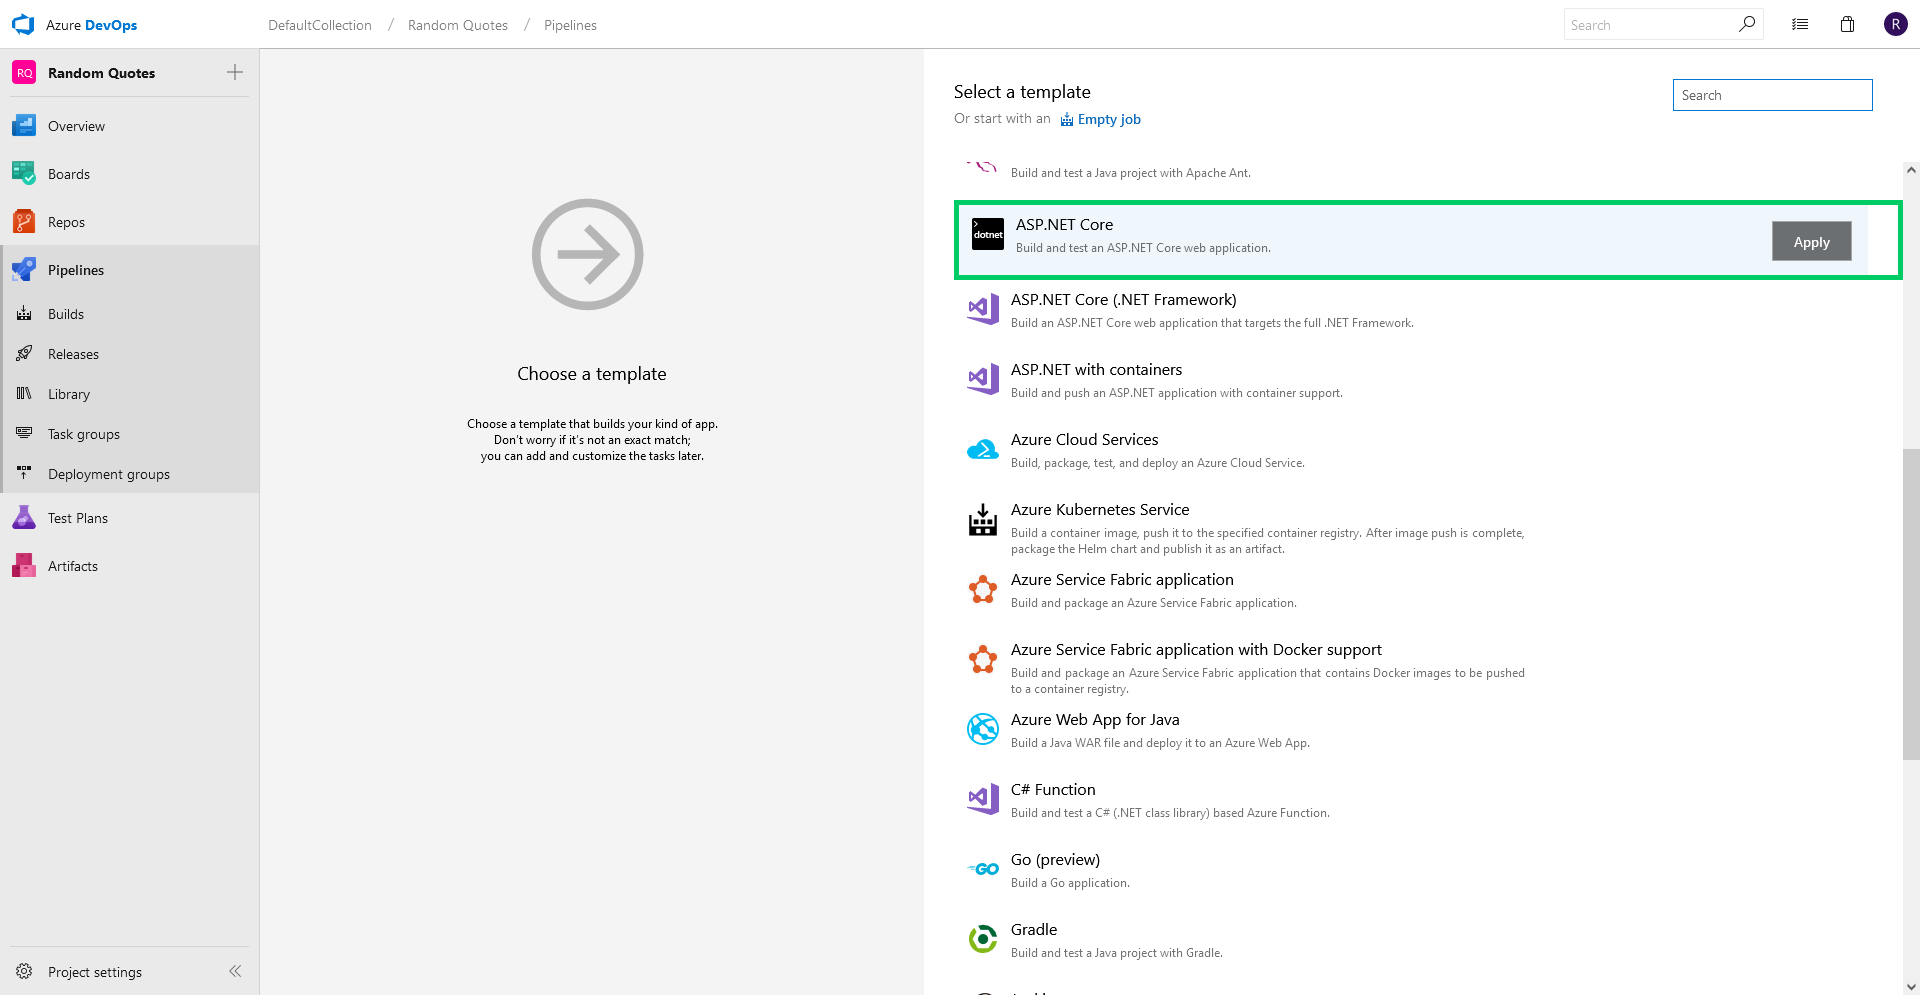The width and height of the screenshot is (1920, 995).
Task: Open the Artifacts hub icon
Action: [24, 566]
